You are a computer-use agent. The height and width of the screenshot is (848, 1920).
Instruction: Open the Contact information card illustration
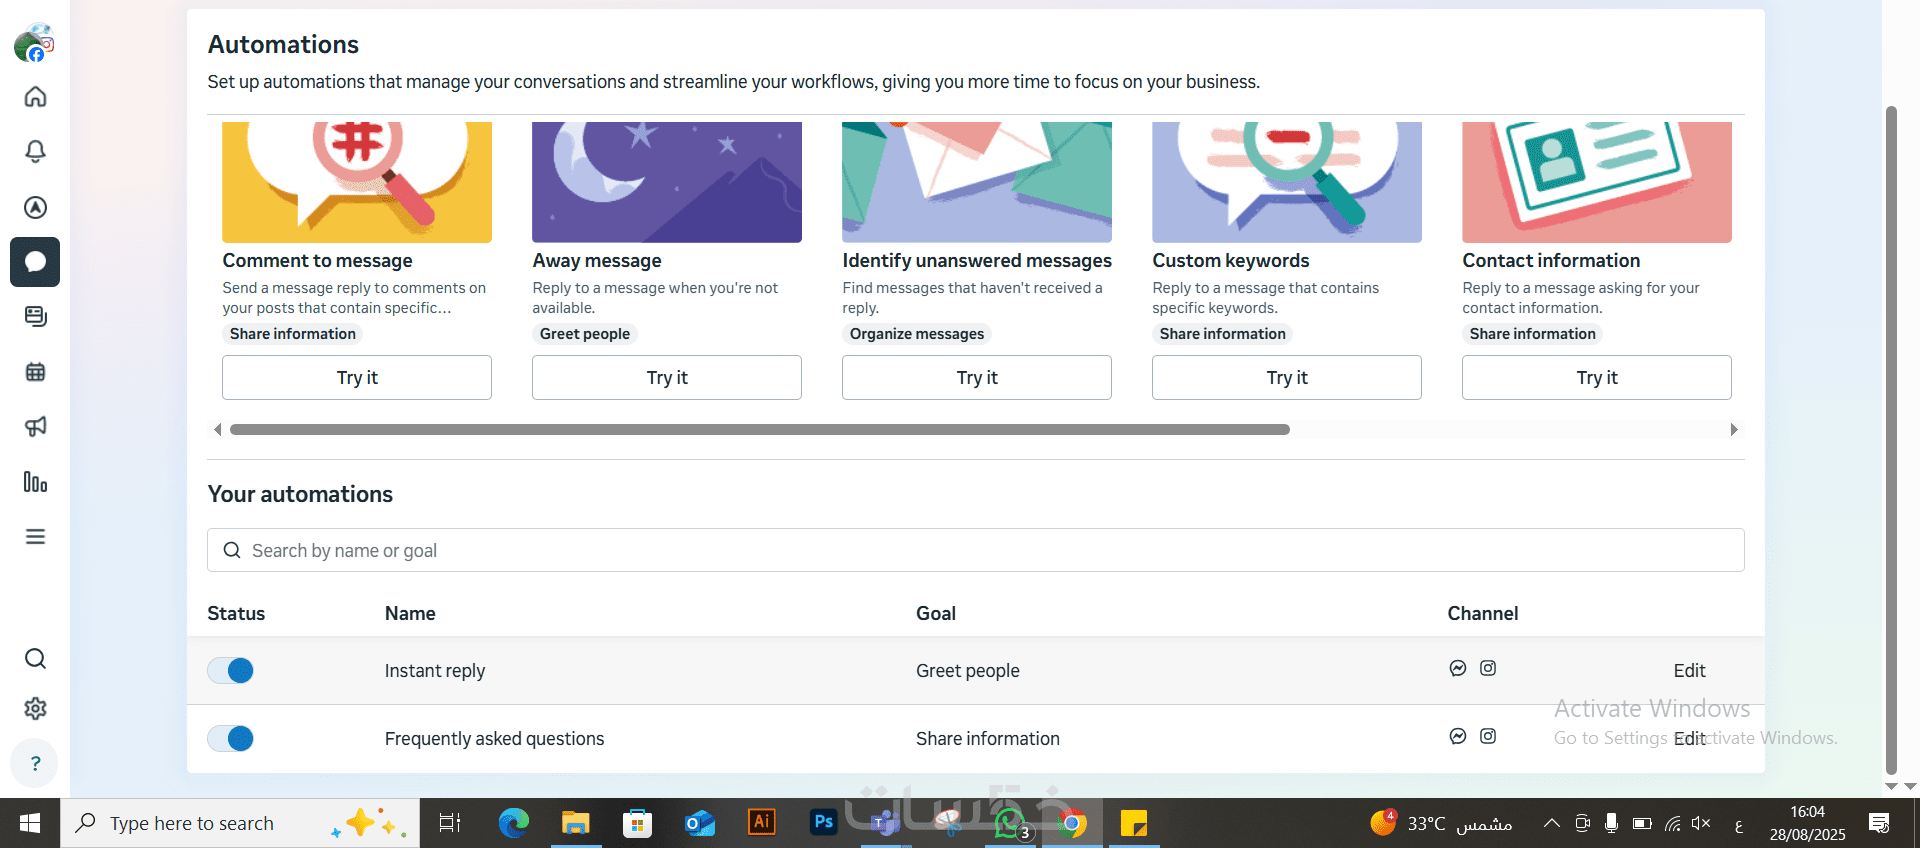click(1597, 182)
